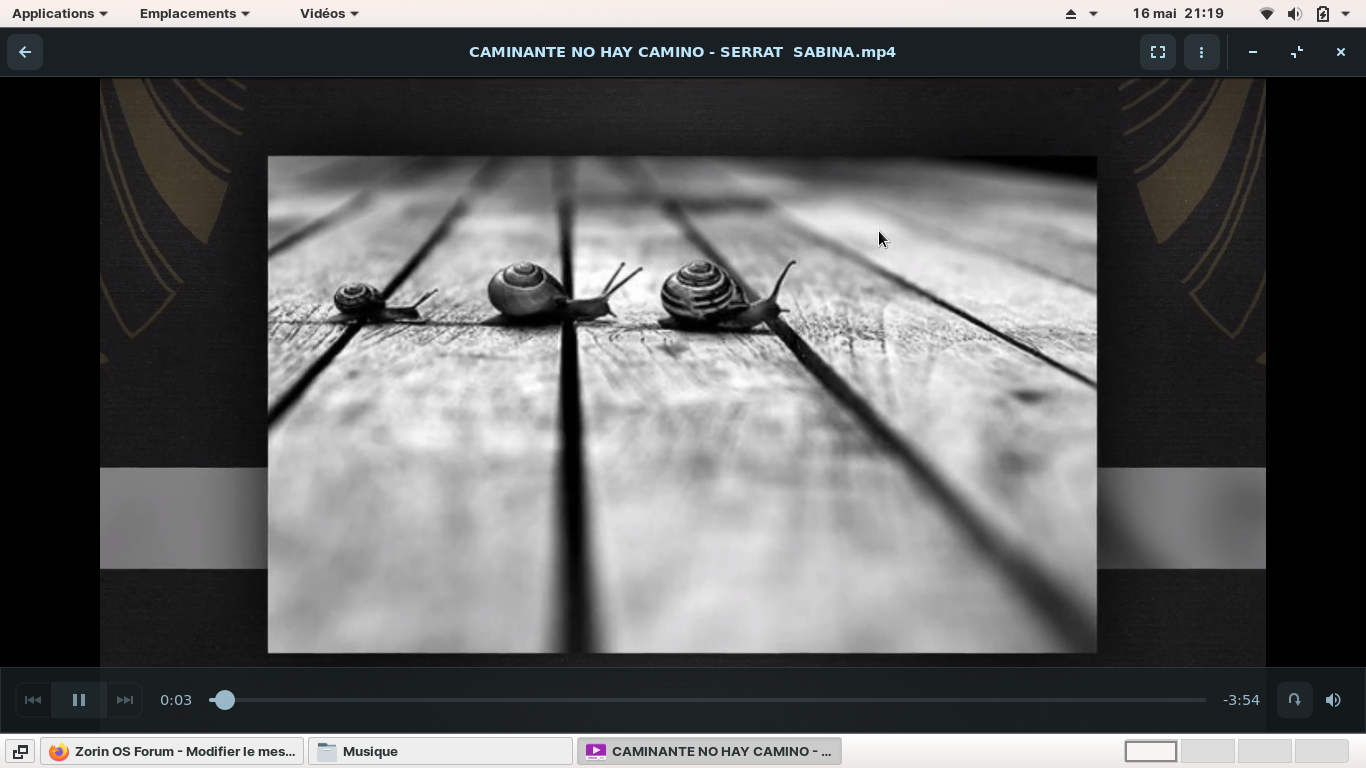
Task: Open the Applications menu
Action: 59,13
